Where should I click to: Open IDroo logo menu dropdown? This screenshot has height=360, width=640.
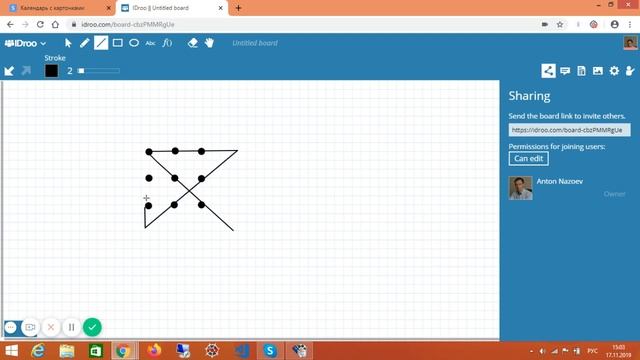click(x=25, y=43)
